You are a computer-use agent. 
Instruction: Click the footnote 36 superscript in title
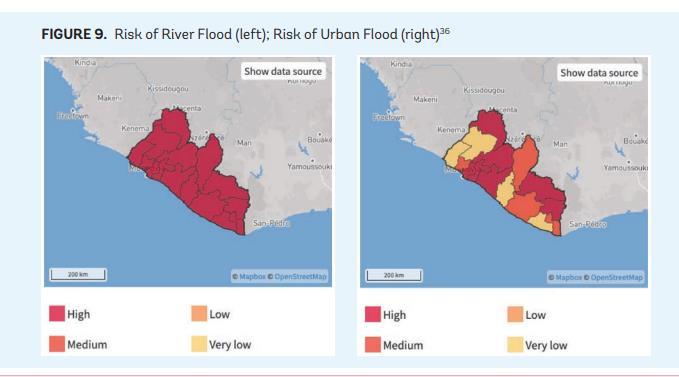pos(445,31)
